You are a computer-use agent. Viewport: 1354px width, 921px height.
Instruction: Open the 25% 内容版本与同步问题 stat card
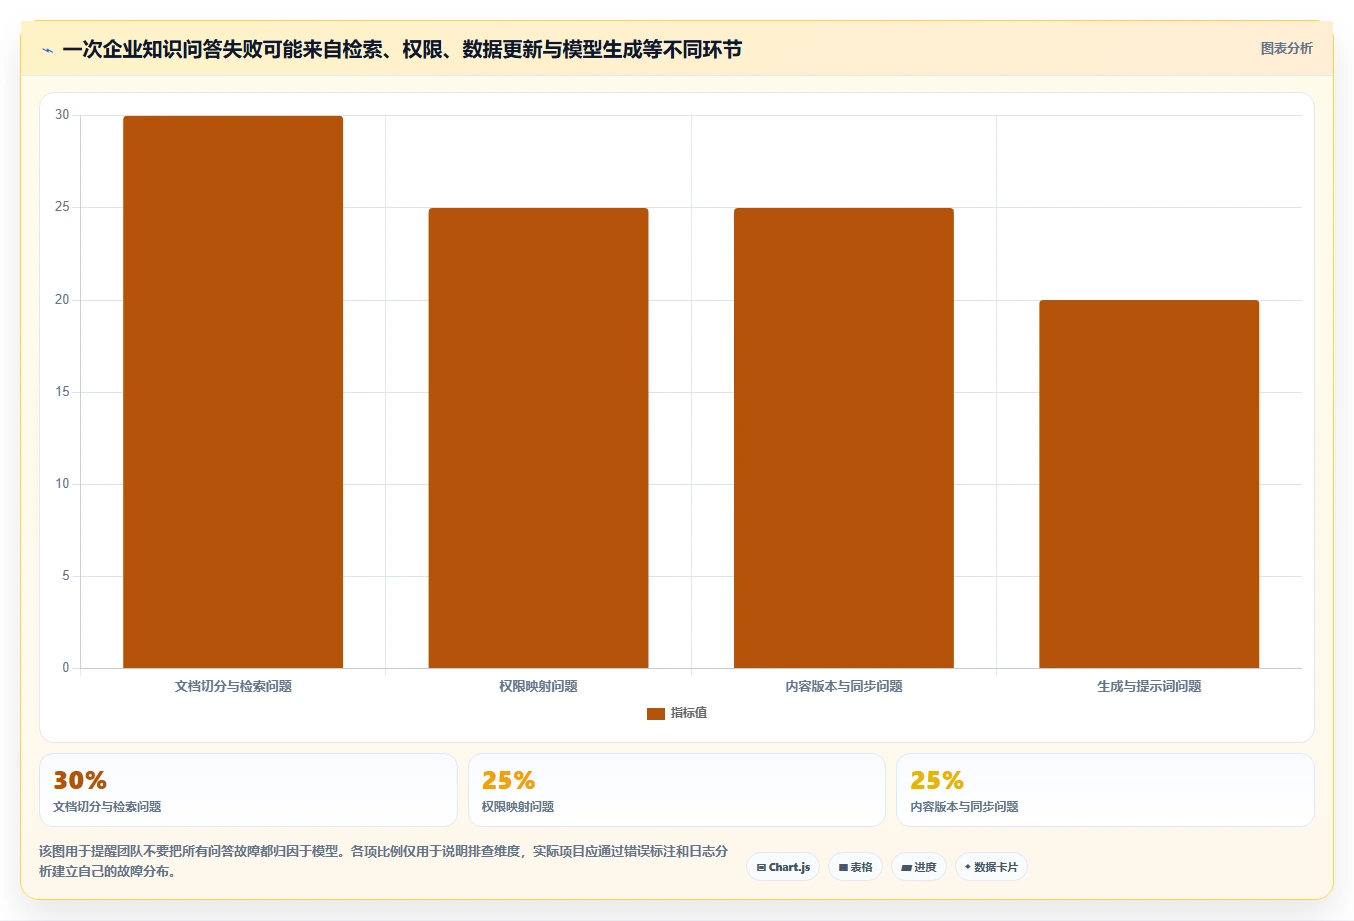click(x=1105, y=790)
